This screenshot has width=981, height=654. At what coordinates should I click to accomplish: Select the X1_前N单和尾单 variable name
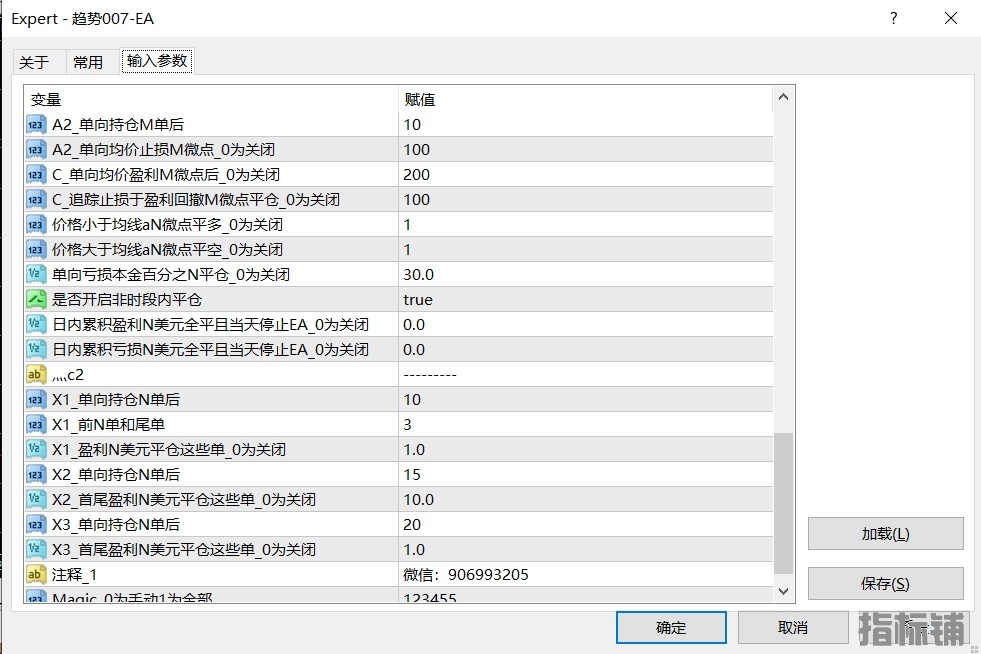tap(108, 425)
